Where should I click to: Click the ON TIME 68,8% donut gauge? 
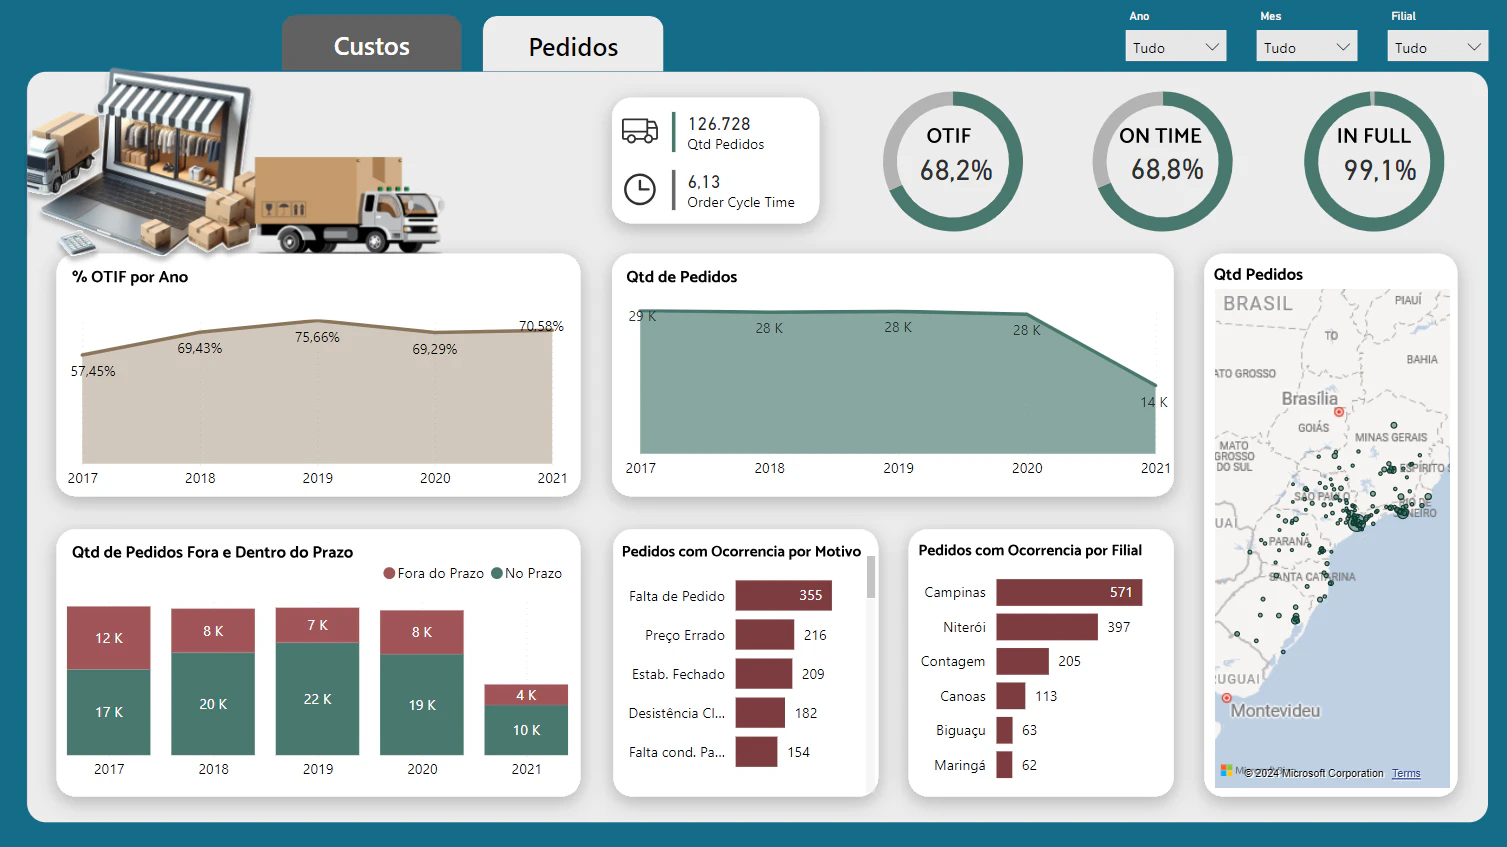1162,162
